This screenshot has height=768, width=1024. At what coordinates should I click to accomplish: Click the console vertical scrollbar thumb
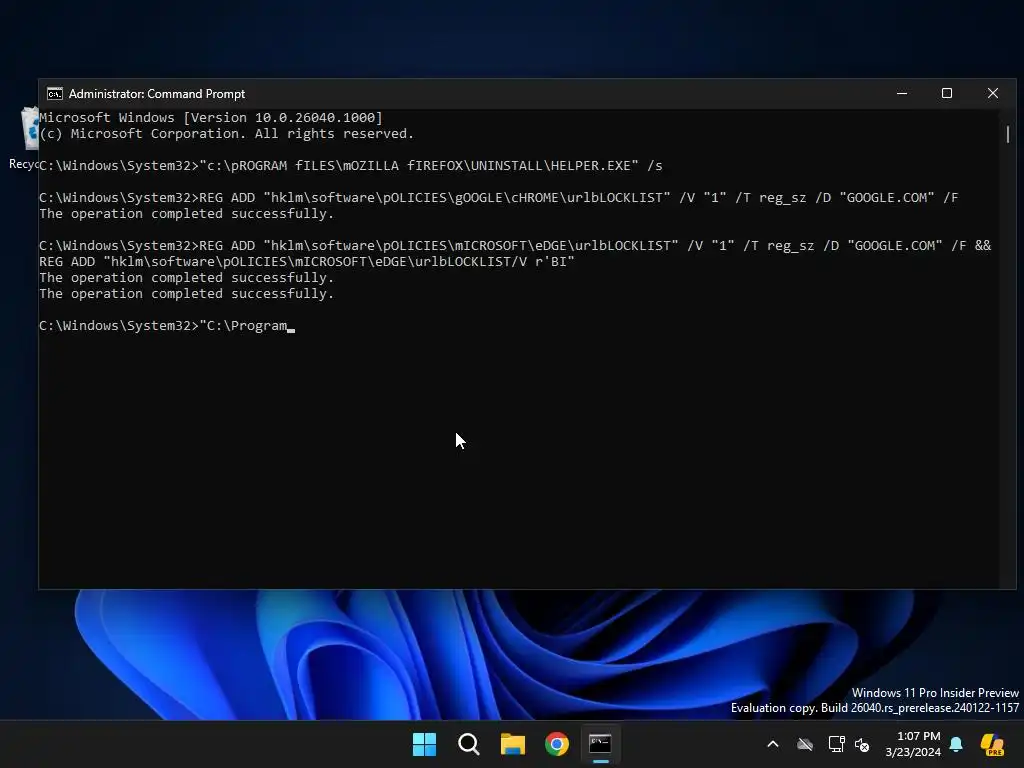coord(1008,134)
